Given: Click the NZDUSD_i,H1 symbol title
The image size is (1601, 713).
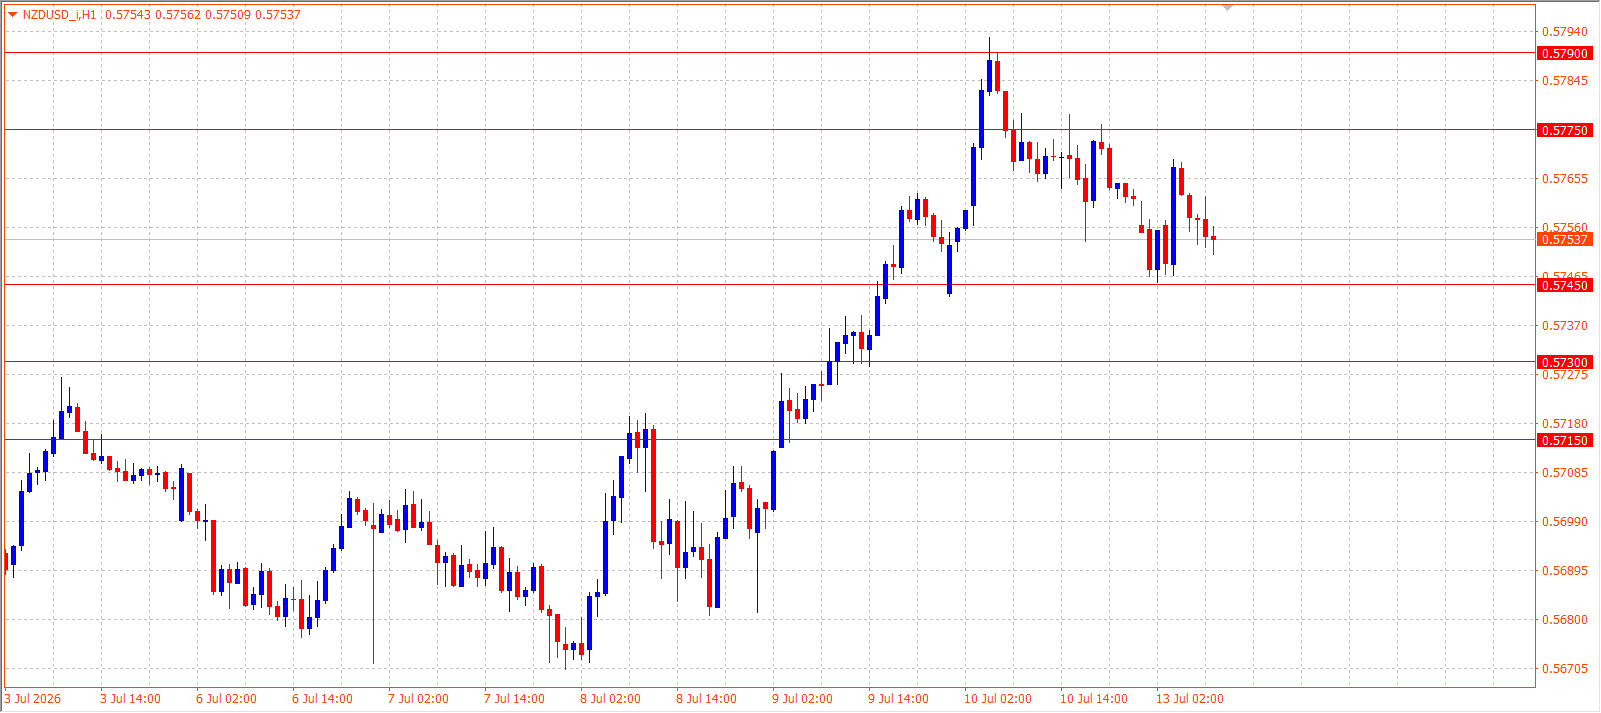Looking at the screenshot, I should [x=60, y=15].
